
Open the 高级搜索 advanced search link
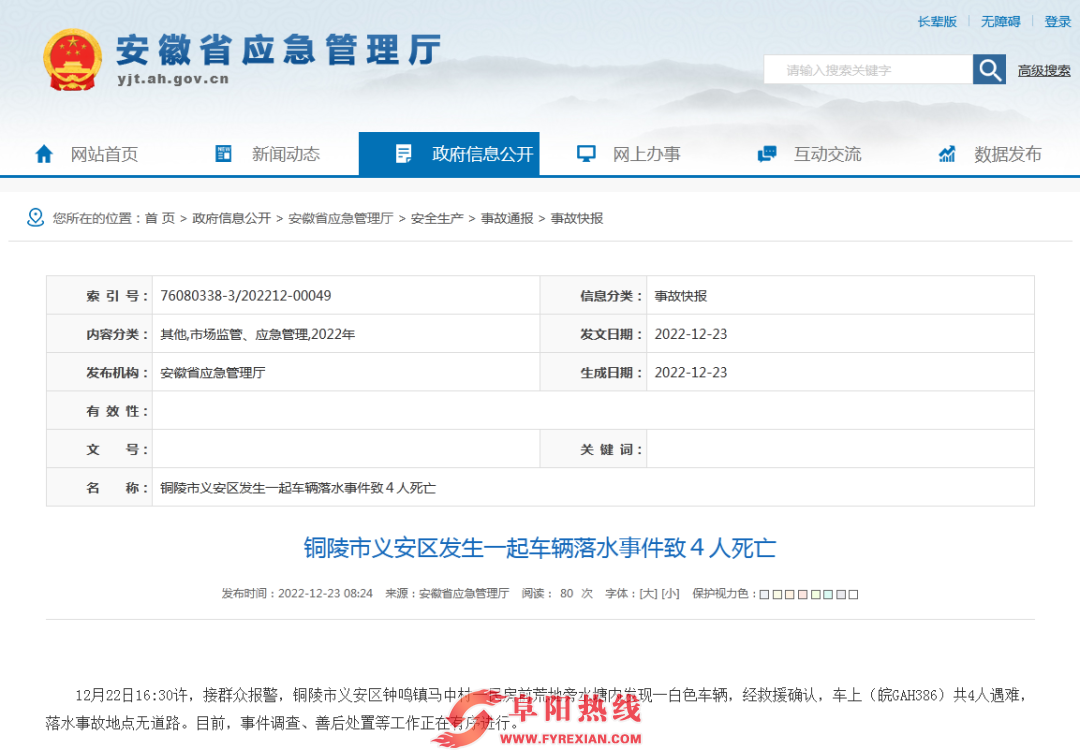click(x=1044, y=69)
